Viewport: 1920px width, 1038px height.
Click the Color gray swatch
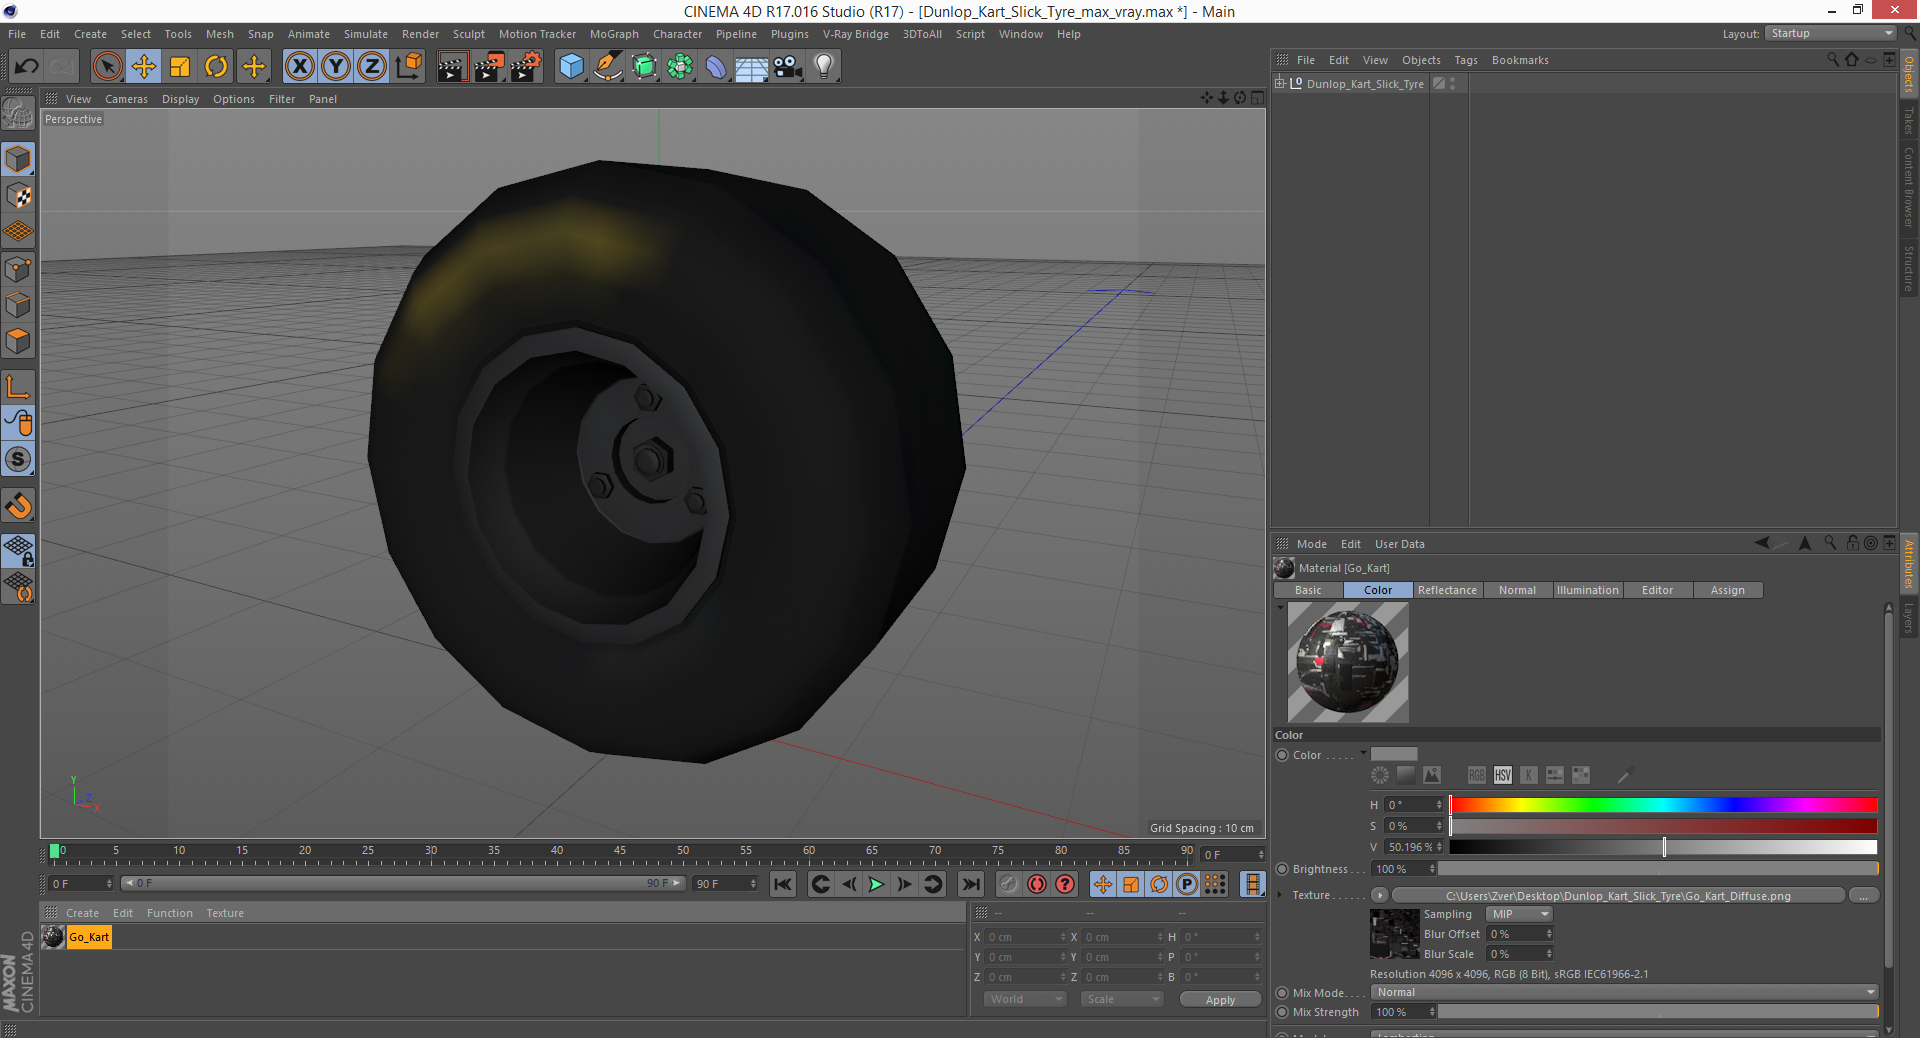[x=1394, y=754]
